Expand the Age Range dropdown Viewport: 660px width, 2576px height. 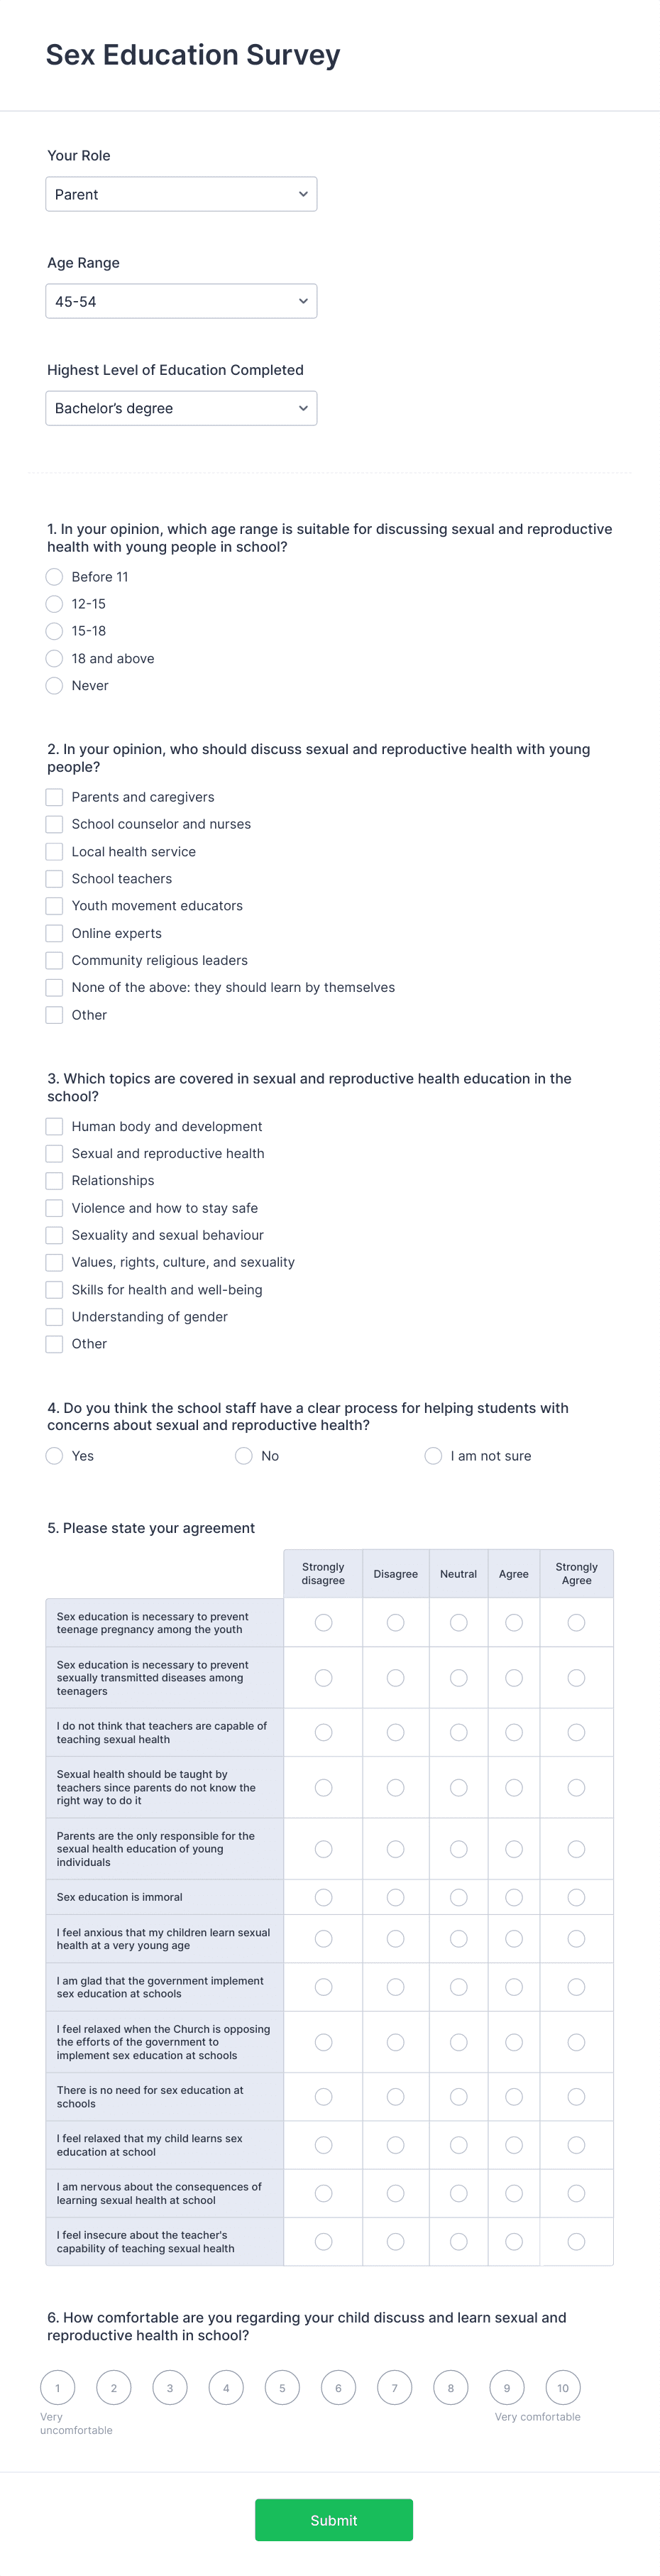coord(181,301)
